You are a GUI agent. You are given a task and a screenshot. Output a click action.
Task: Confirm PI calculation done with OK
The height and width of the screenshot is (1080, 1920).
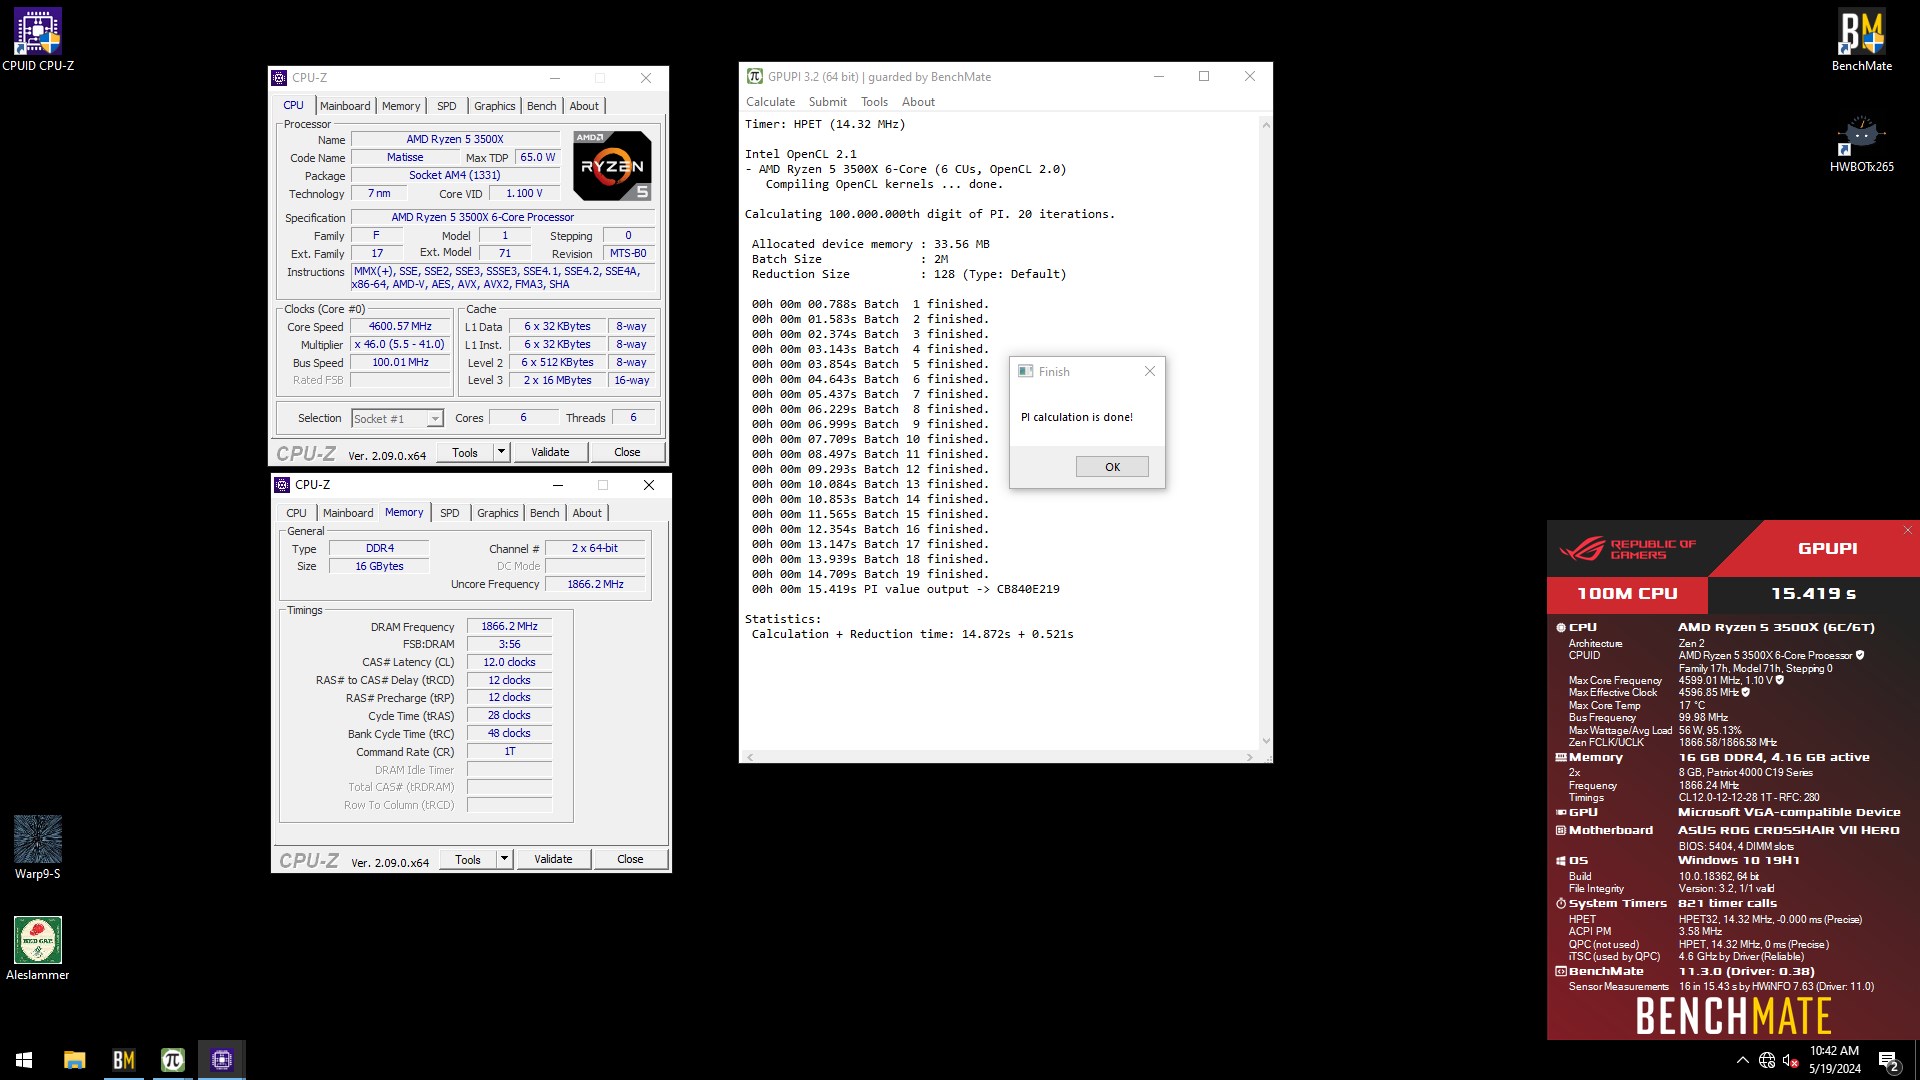1112,467
